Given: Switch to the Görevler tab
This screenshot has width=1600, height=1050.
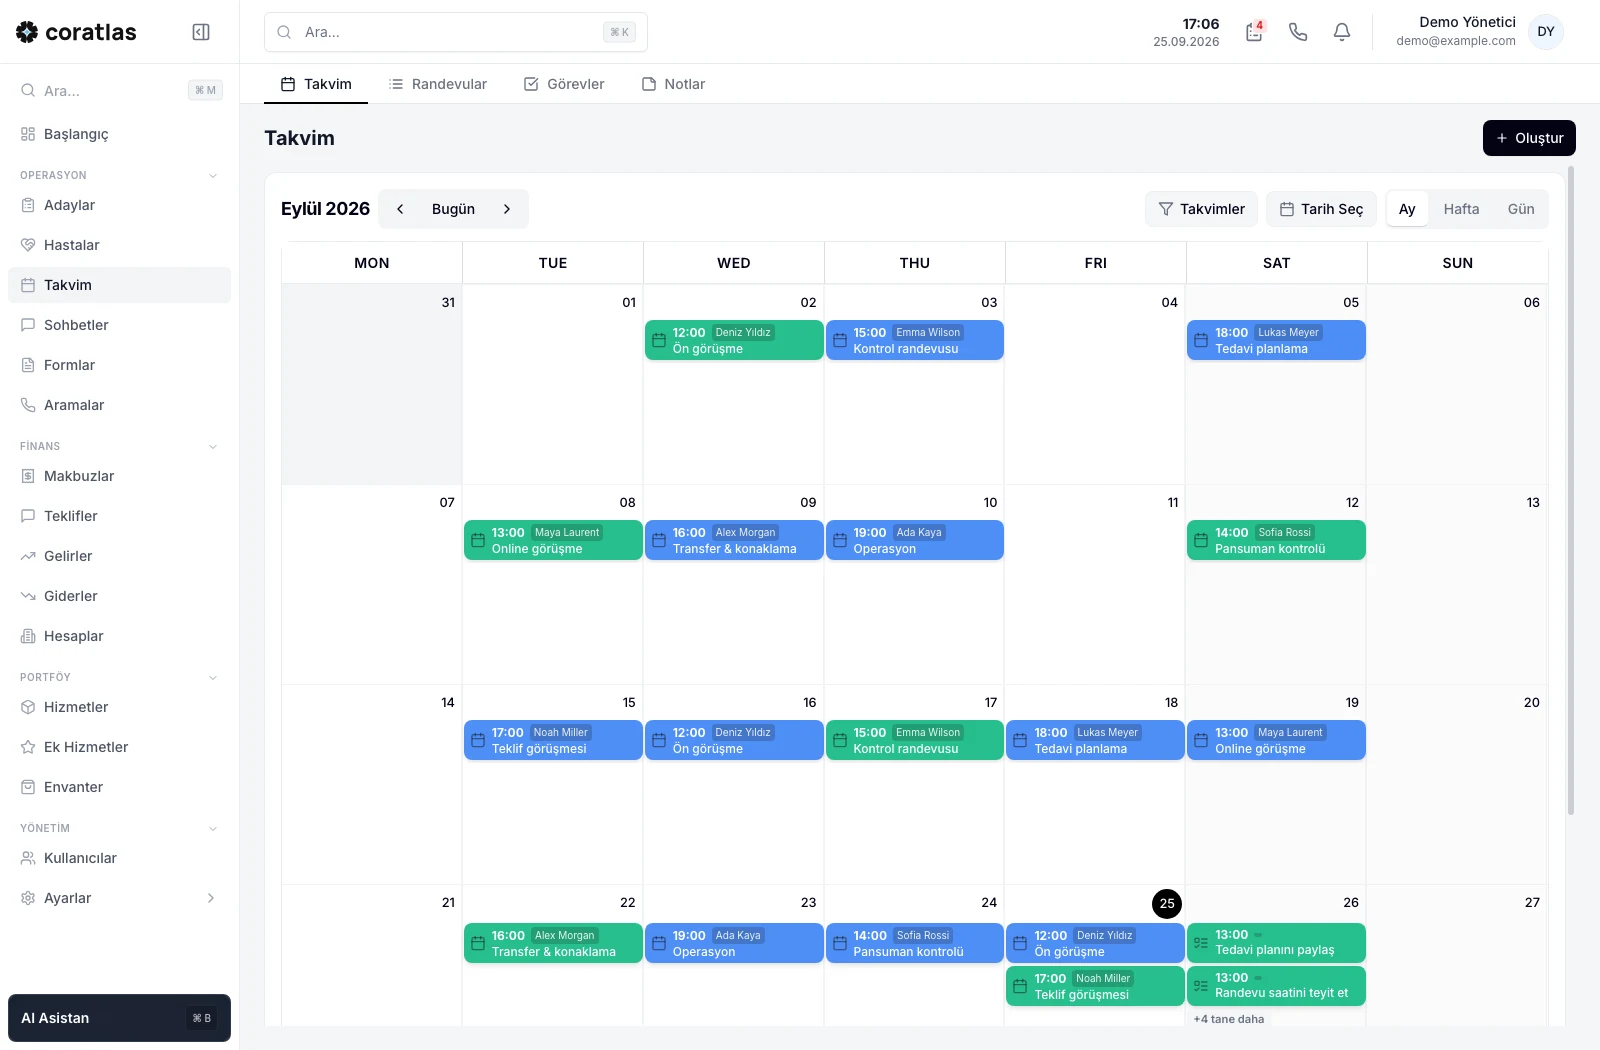Looking at the screenshot, I should click(x=564, y=84).
